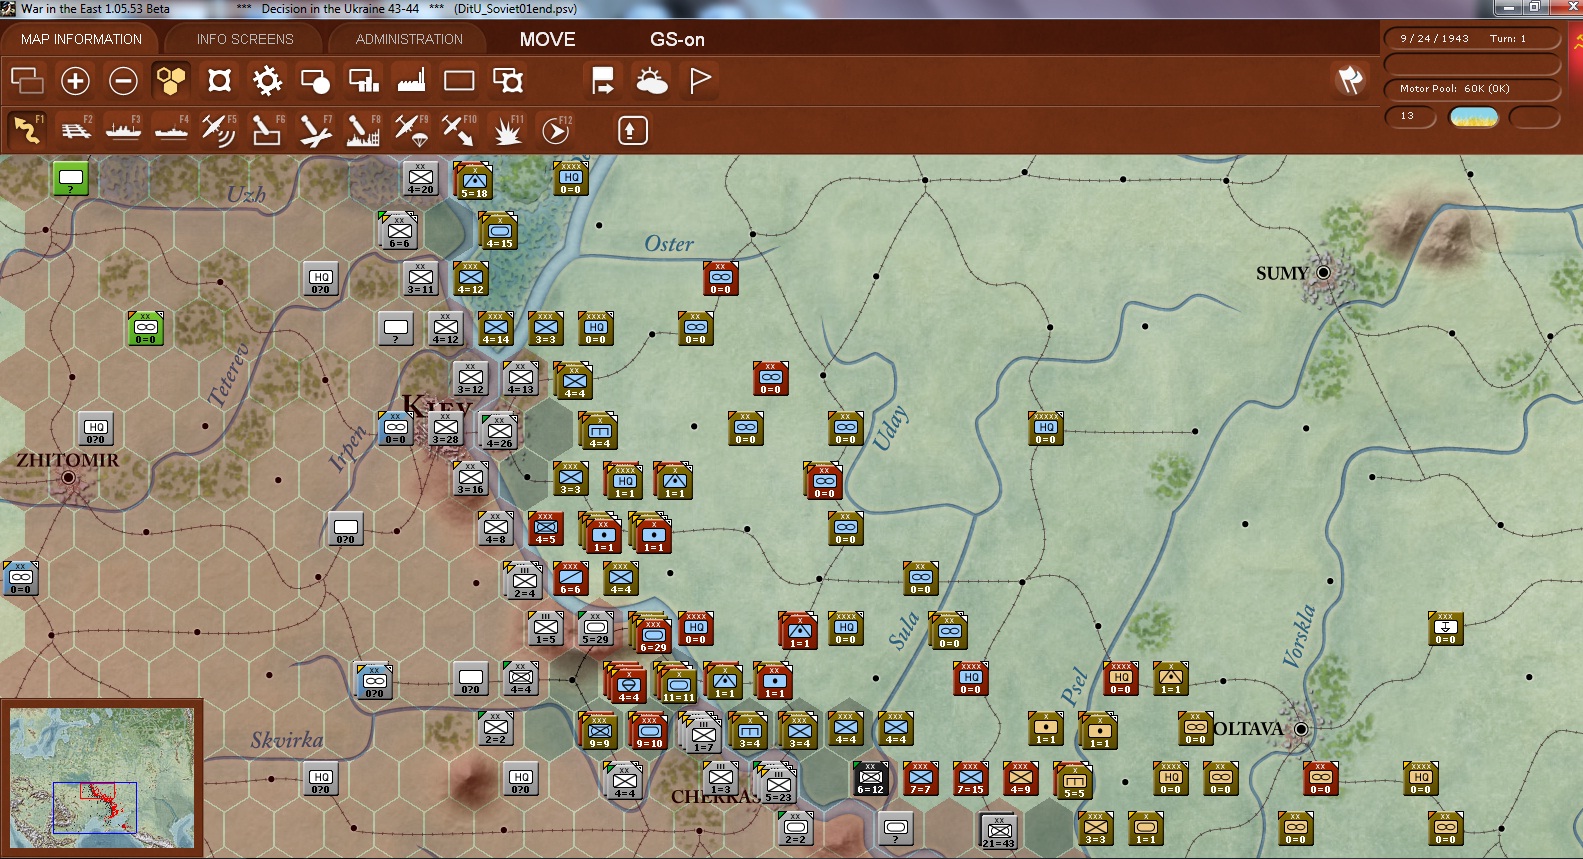Toggle the plain rectangle unit icon
This screenshot has width=1583, height=859.
tap(459, 80)
